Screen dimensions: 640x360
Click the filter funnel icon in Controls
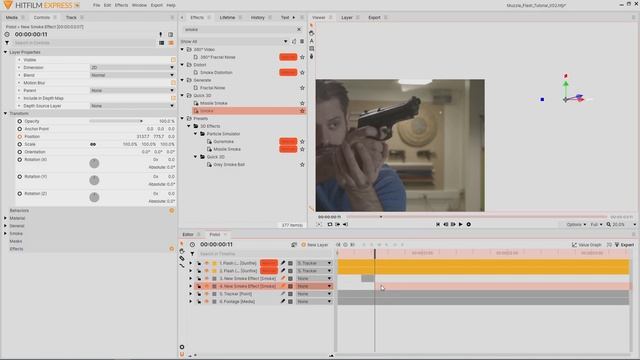click(x=7, y=42)
